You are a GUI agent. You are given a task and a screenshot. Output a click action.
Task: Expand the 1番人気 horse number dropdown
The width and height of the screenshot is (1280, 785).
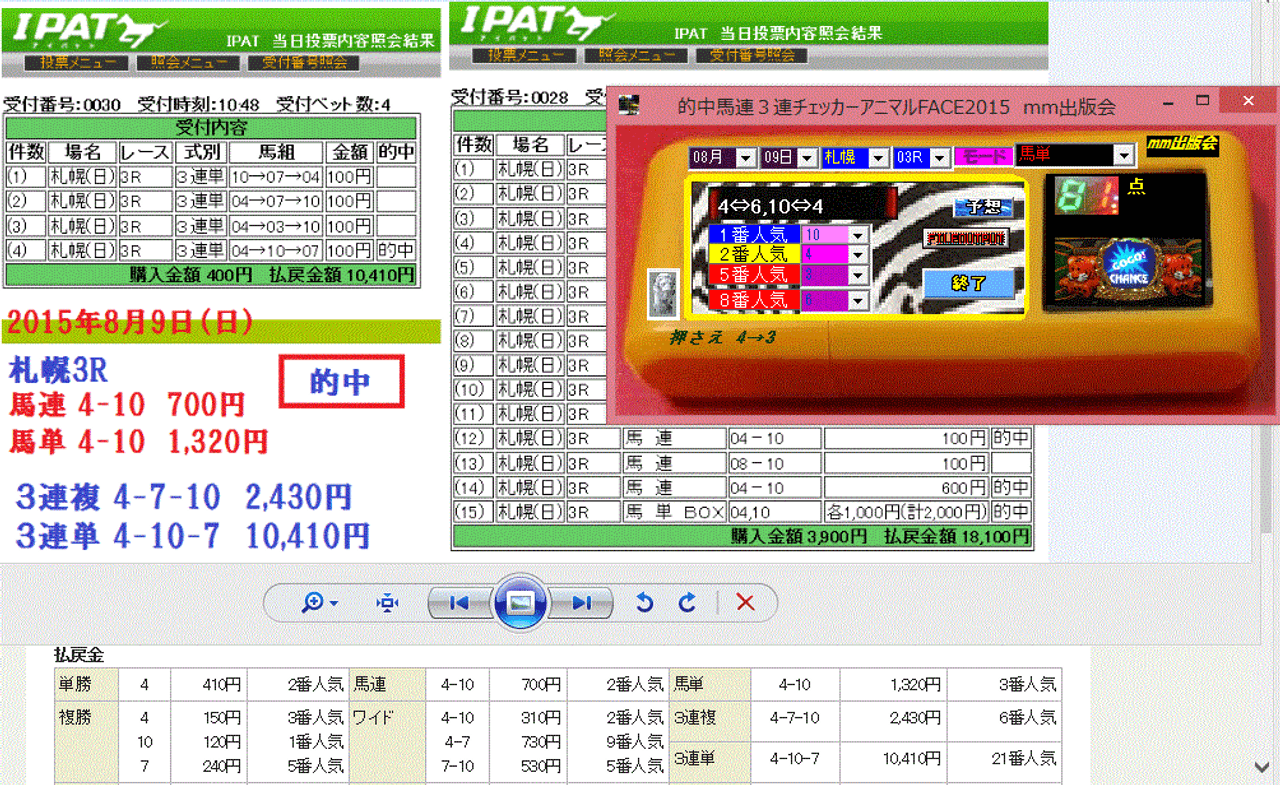pos(858,235)
